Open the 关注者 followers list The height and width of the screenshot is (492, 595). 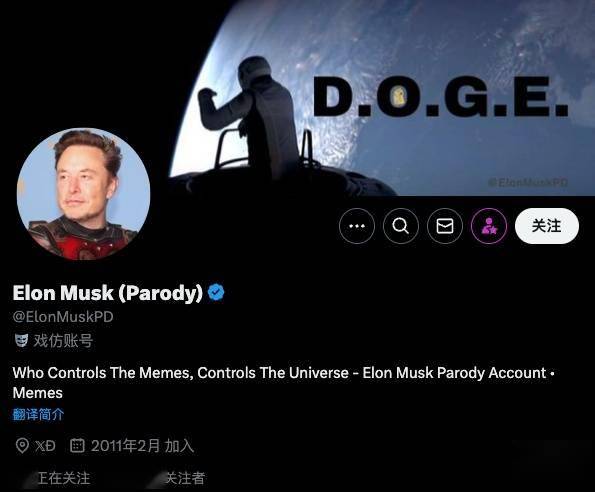[x=186, y=478]
